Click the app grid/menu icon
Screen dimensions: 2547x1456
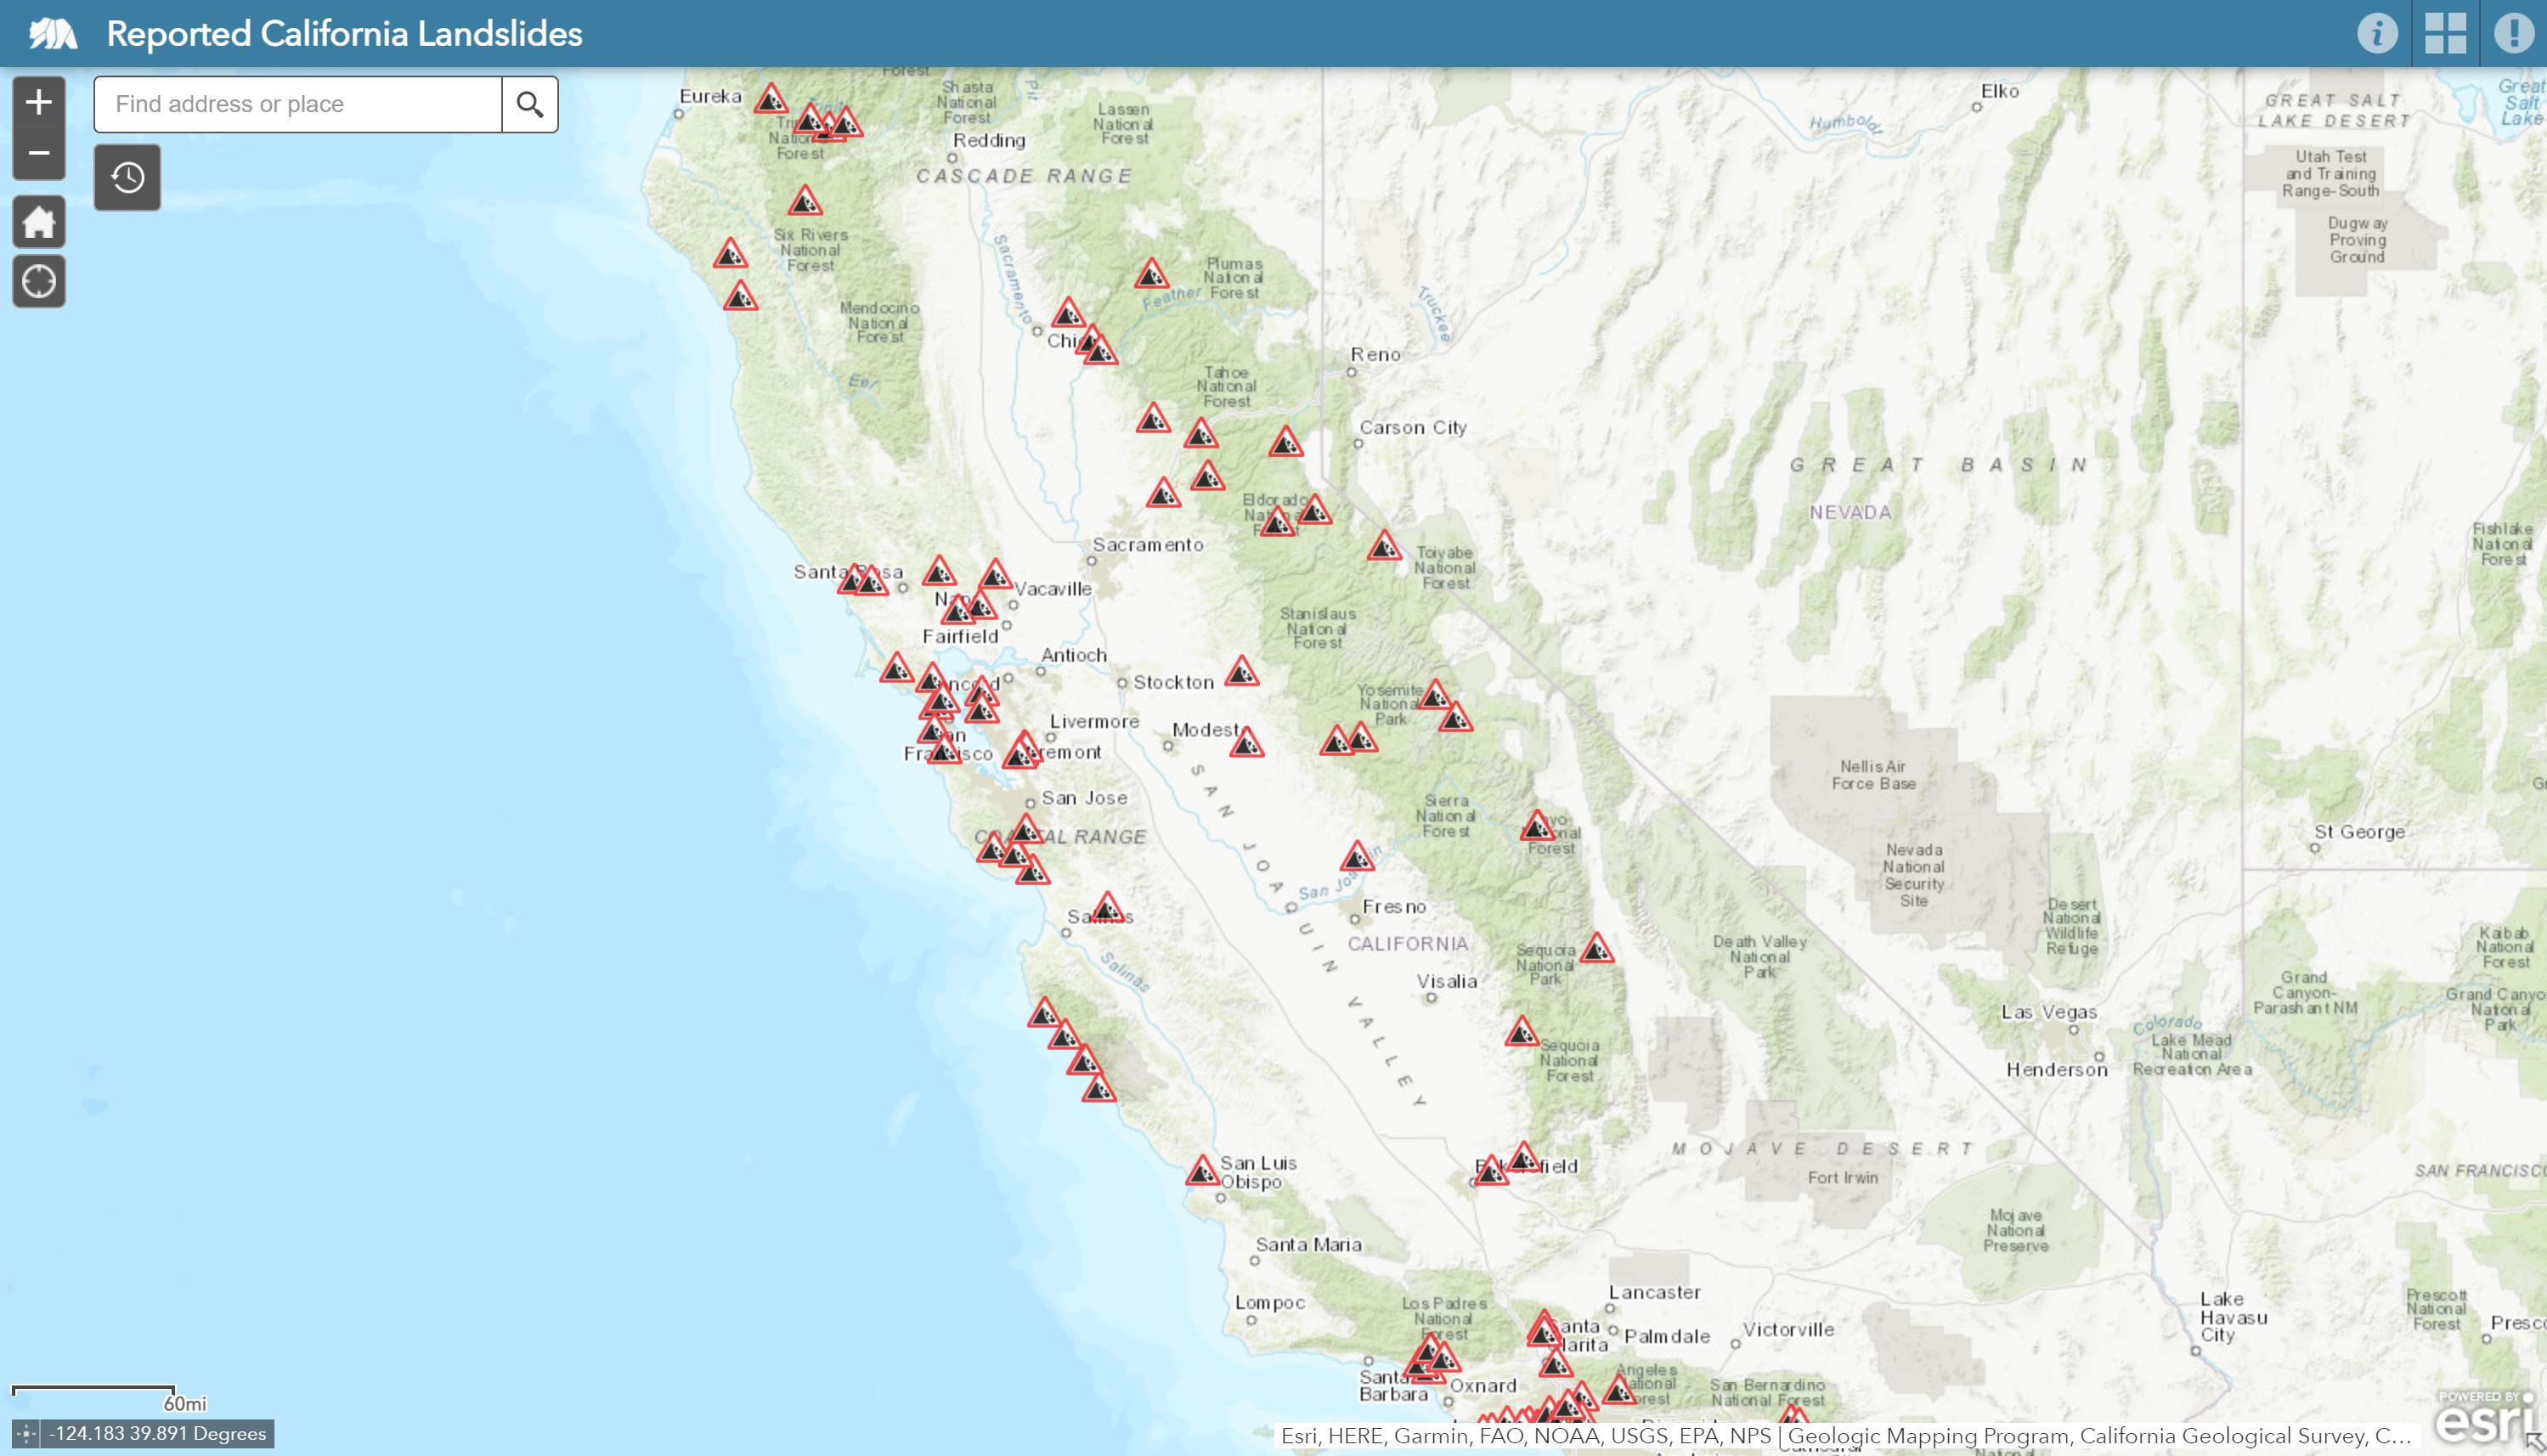(x=2446, y=31)
